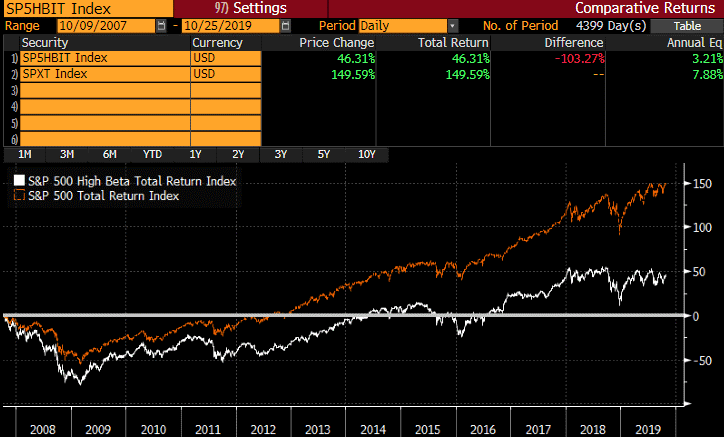The width and height of the screenshot is (724, 437).
Task: Click the Difference column header
Action: (574, 42)
